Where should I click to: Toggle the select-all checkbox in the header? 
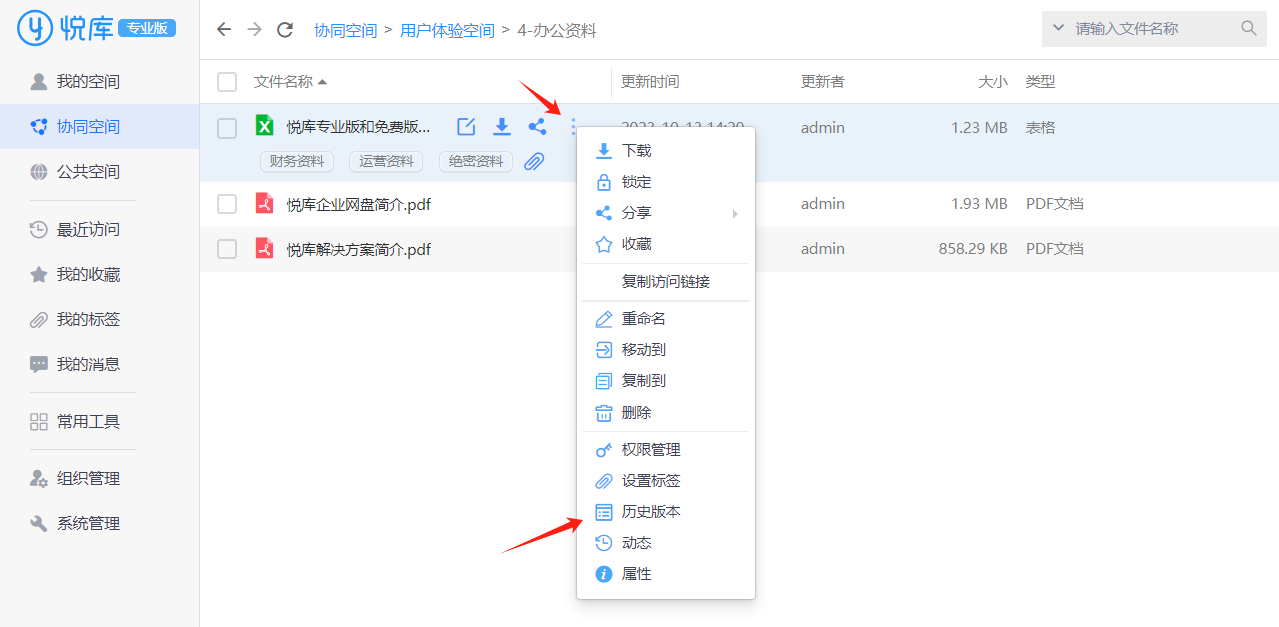point(227,82)
